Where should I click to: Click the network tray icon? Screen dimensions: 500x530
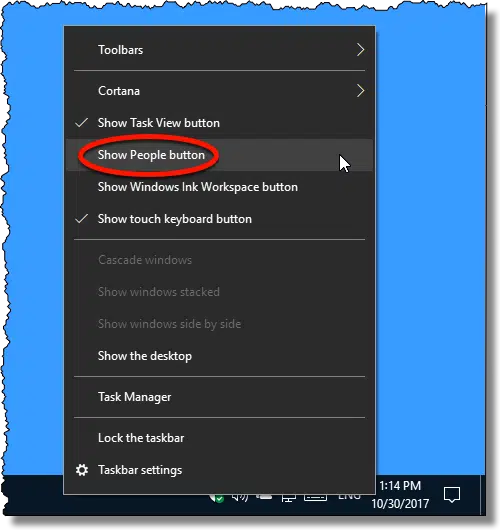[288, 498]
